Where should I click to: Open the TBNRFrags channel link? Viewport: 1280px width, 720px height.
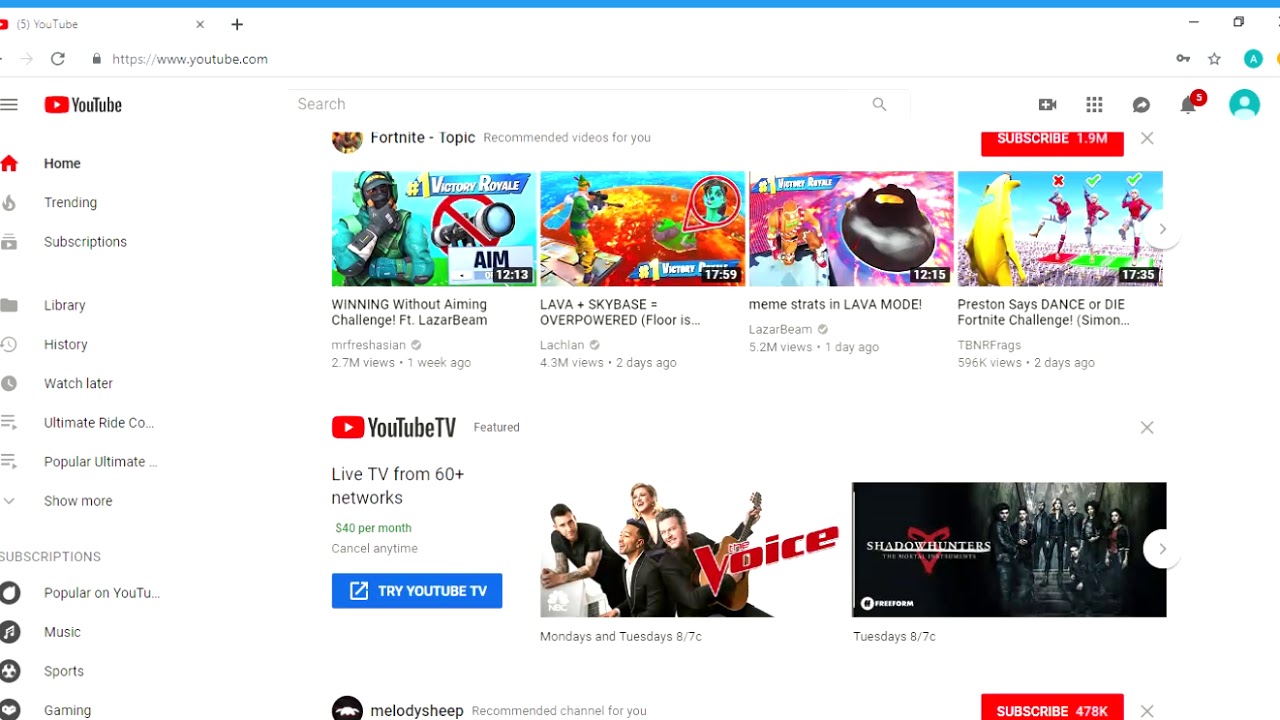click(989, 345)
